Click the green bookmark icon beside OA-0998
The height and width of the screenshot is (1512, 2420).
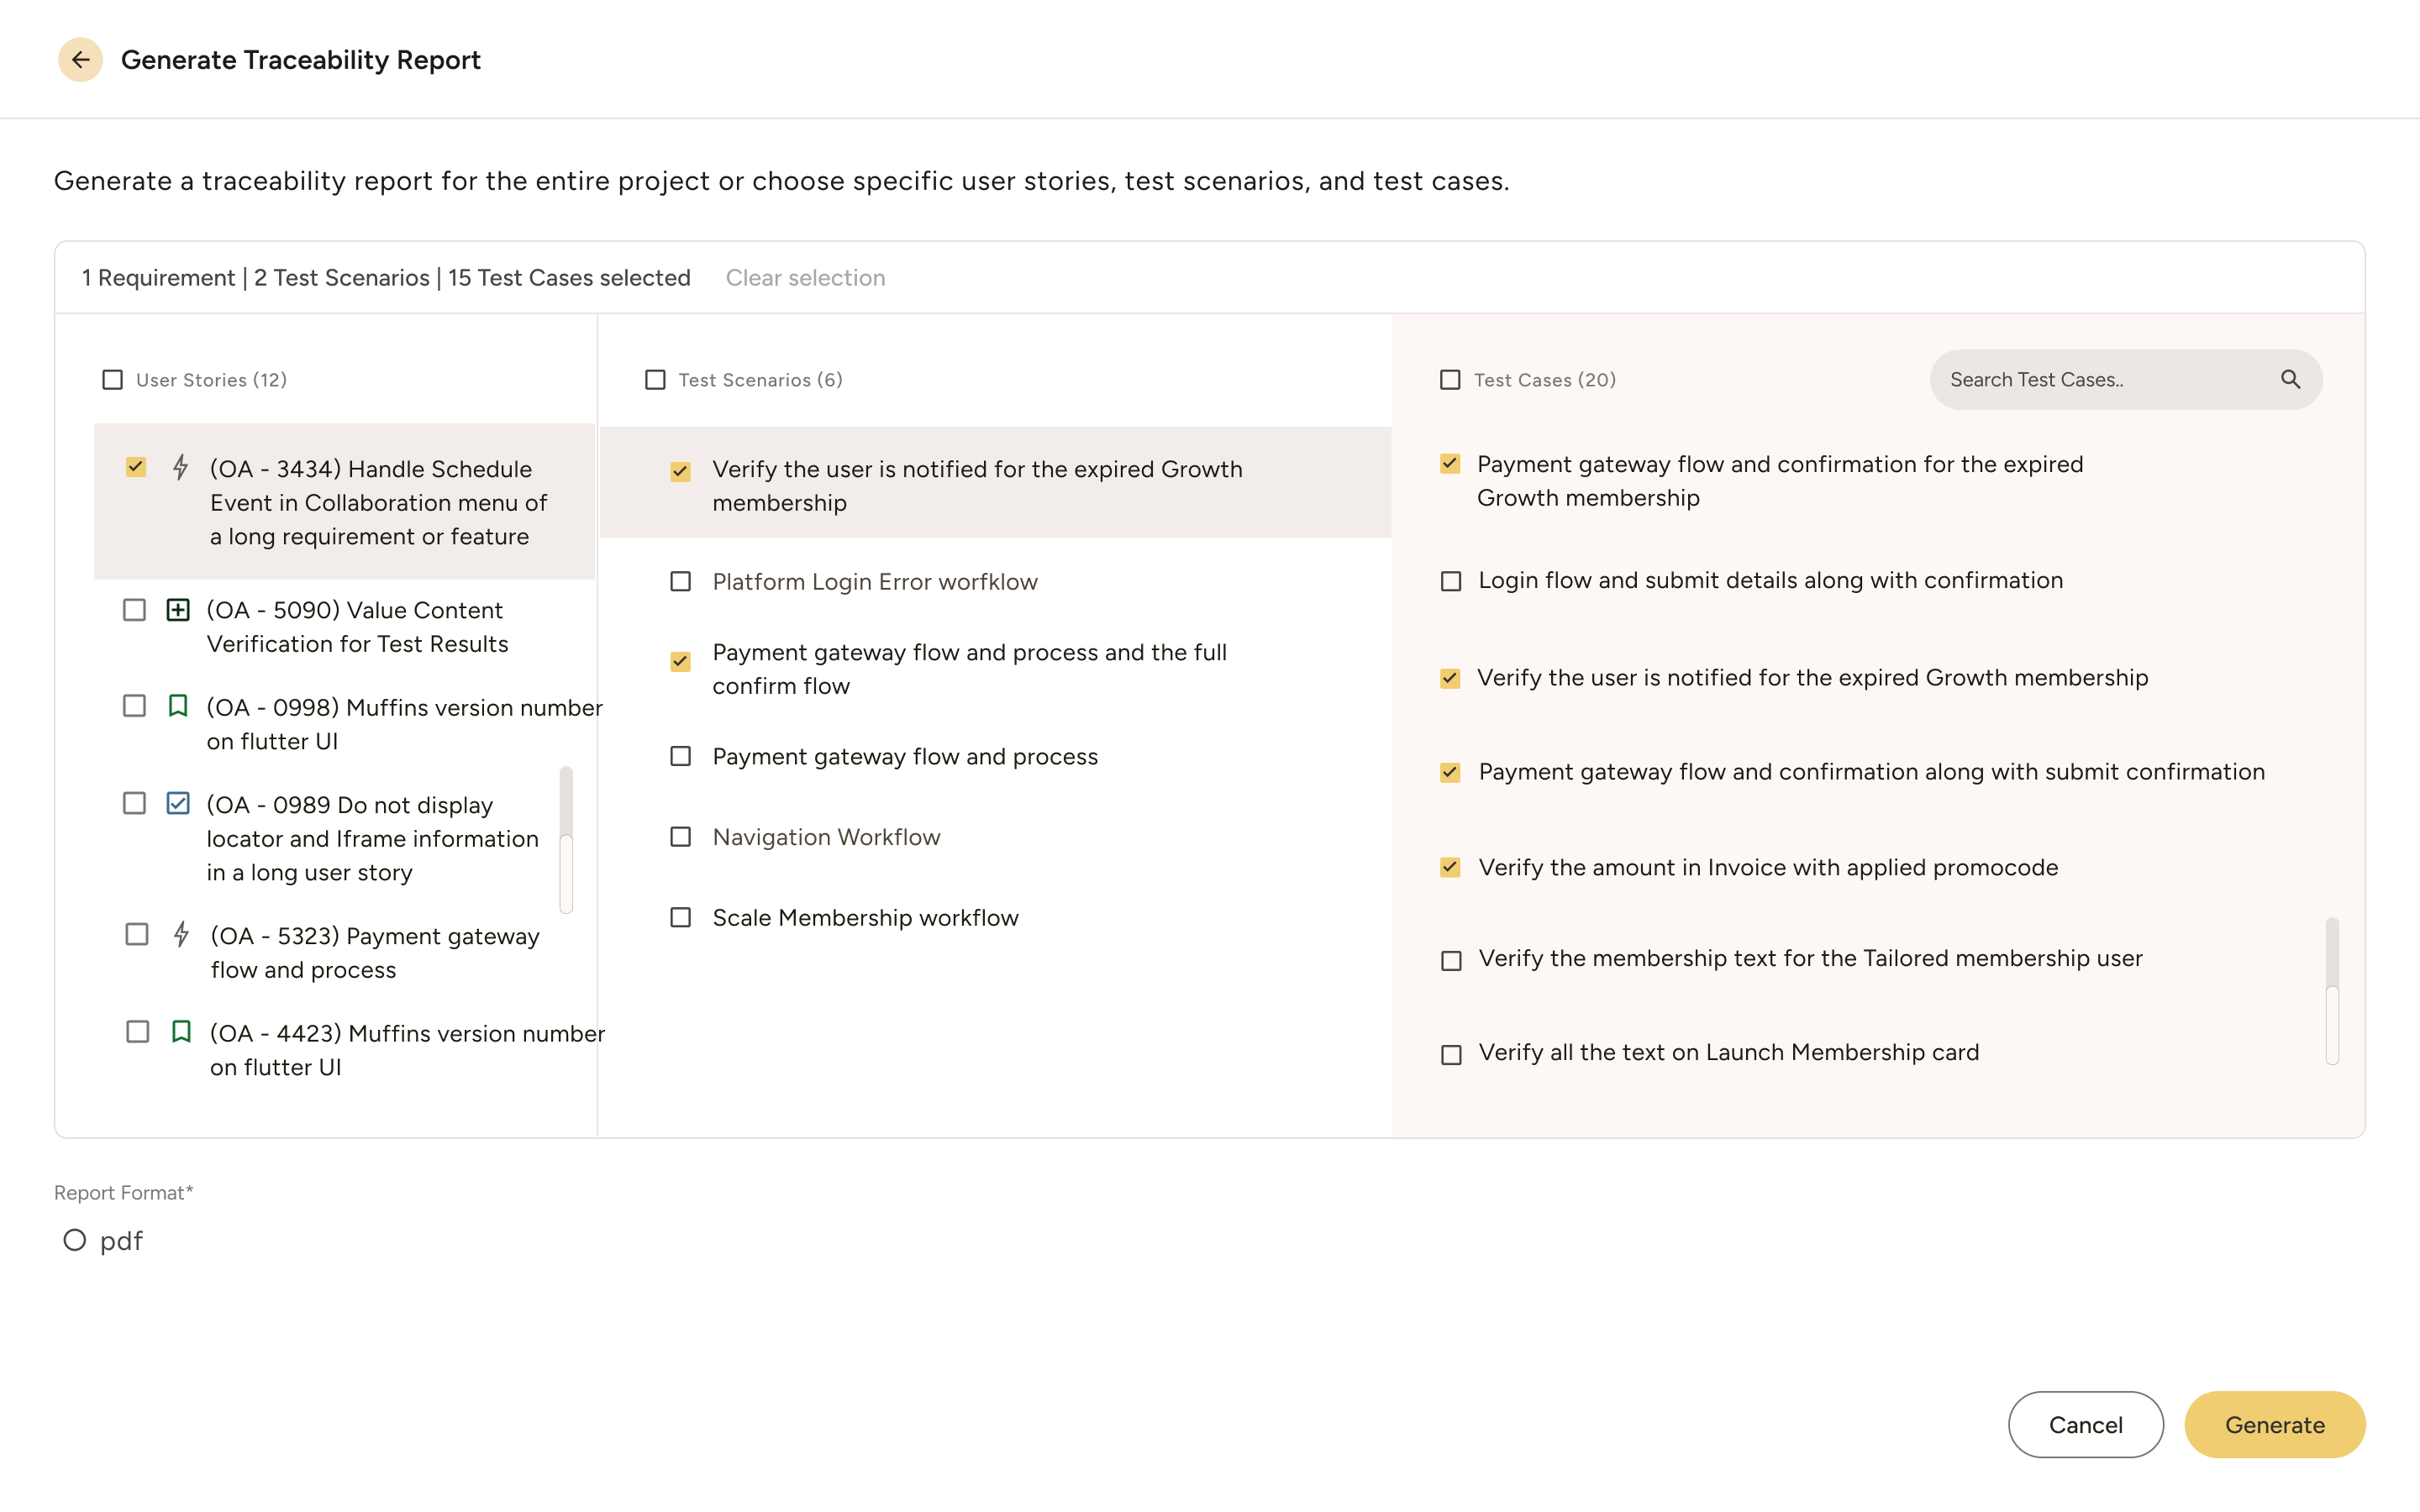coord(180,707)
